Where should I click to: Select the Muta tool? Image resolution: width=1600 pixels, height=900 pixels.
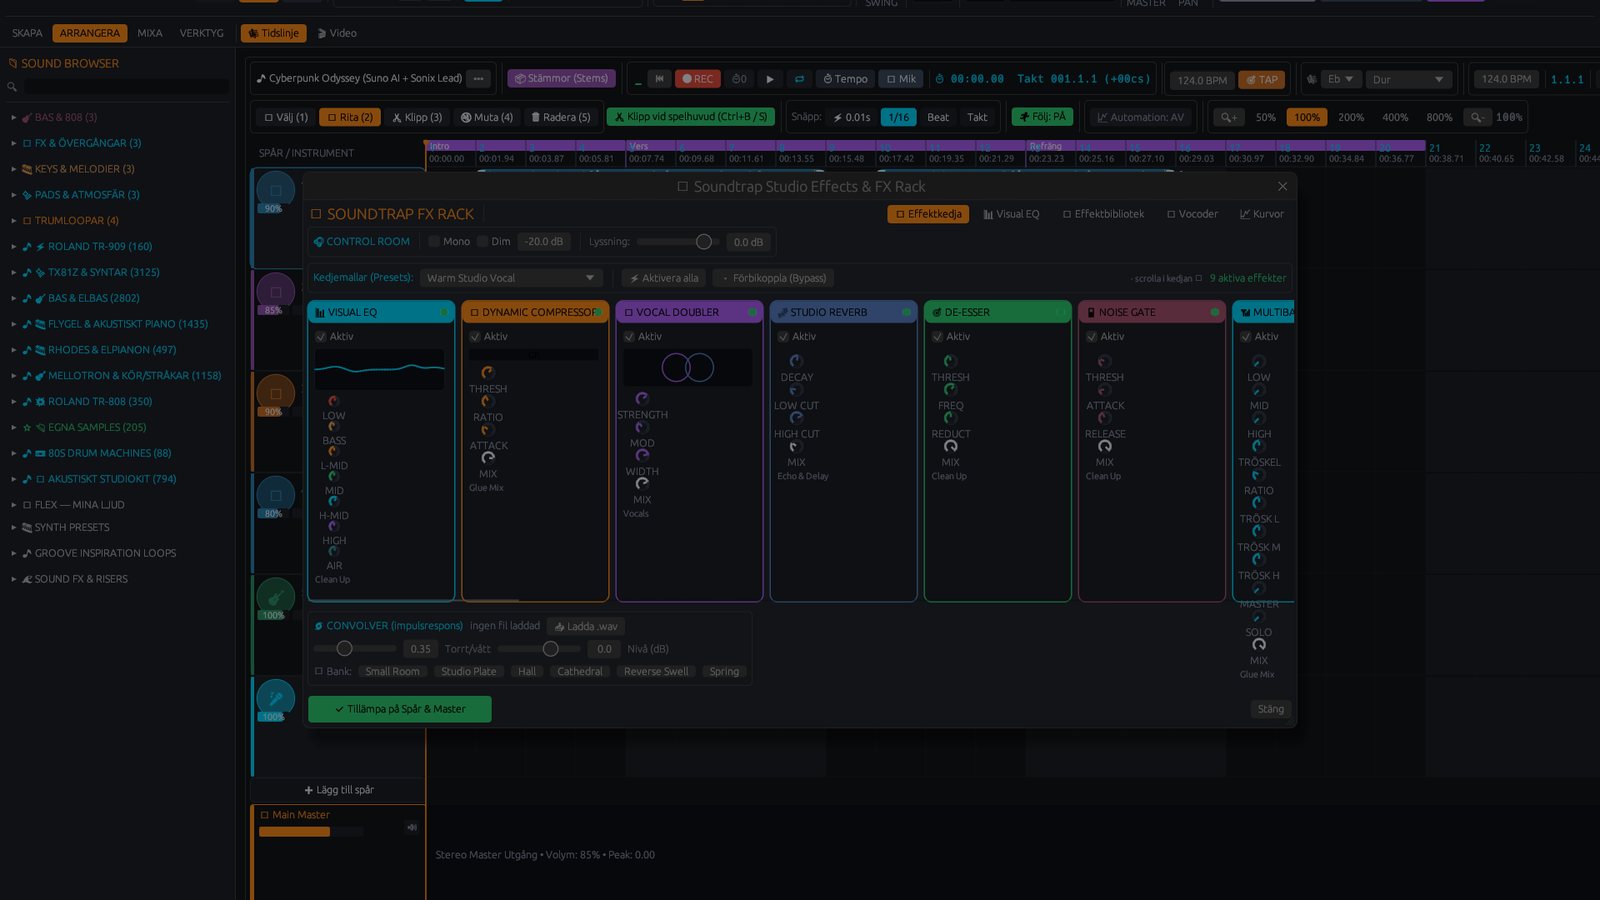click(487, 117)
